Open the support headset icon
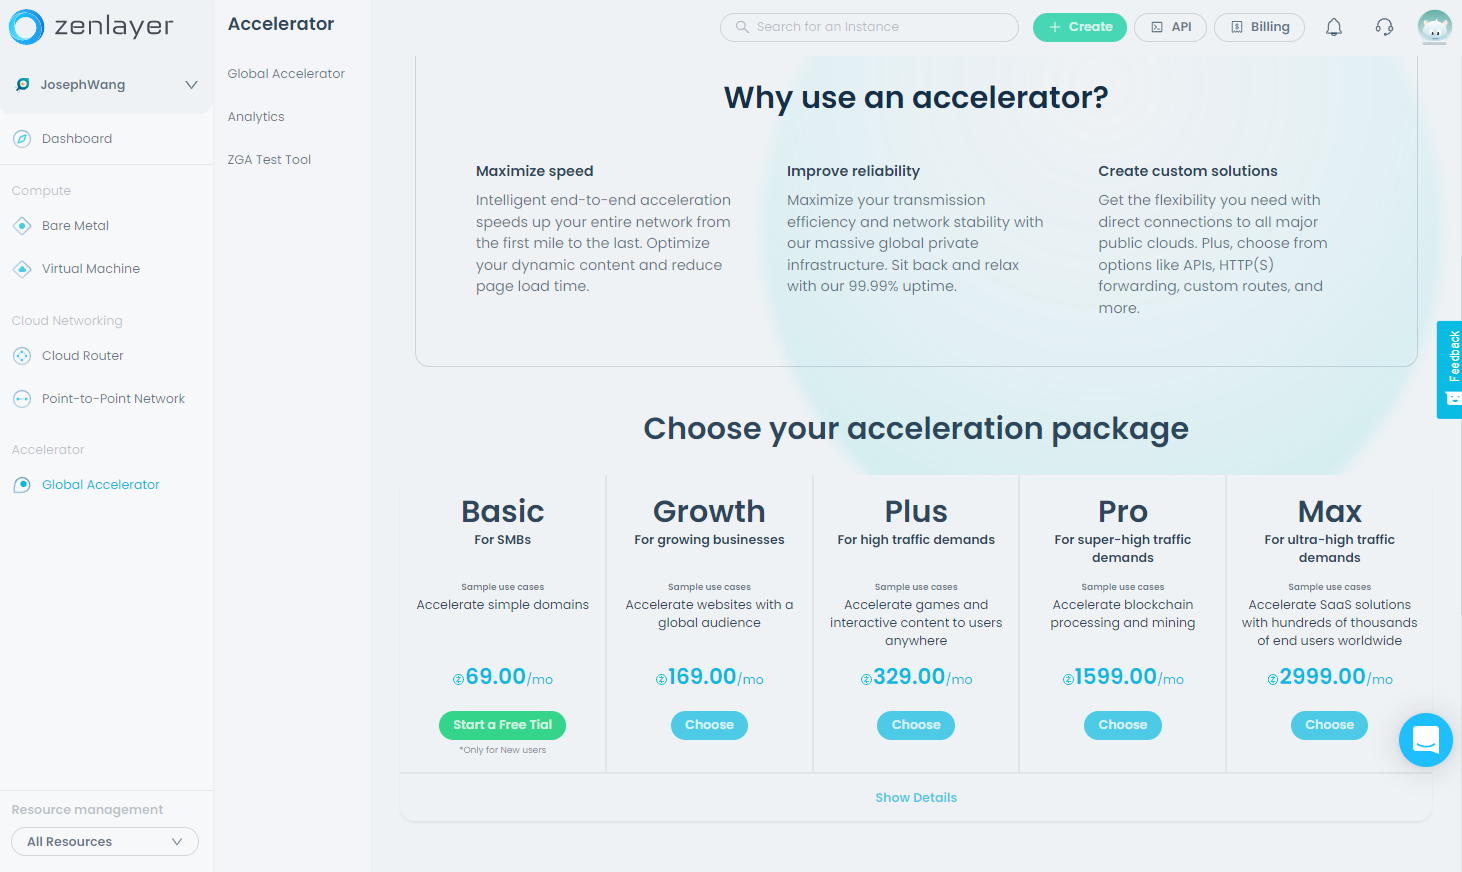This screenshot has height=872, width=1462. tap(1384, 27)
